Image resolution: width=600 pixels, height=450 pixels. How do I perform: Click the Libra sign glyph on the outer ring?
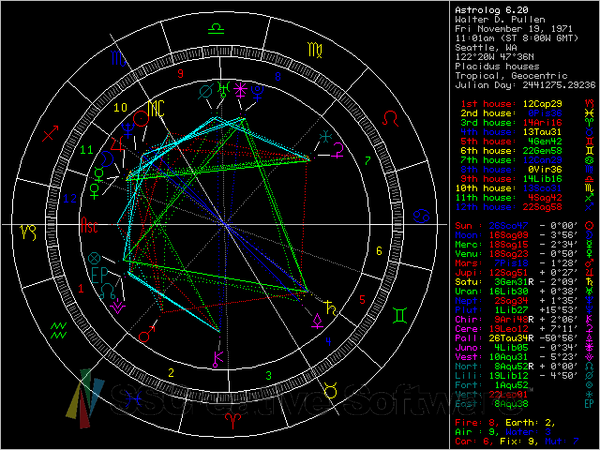point(216,28)
